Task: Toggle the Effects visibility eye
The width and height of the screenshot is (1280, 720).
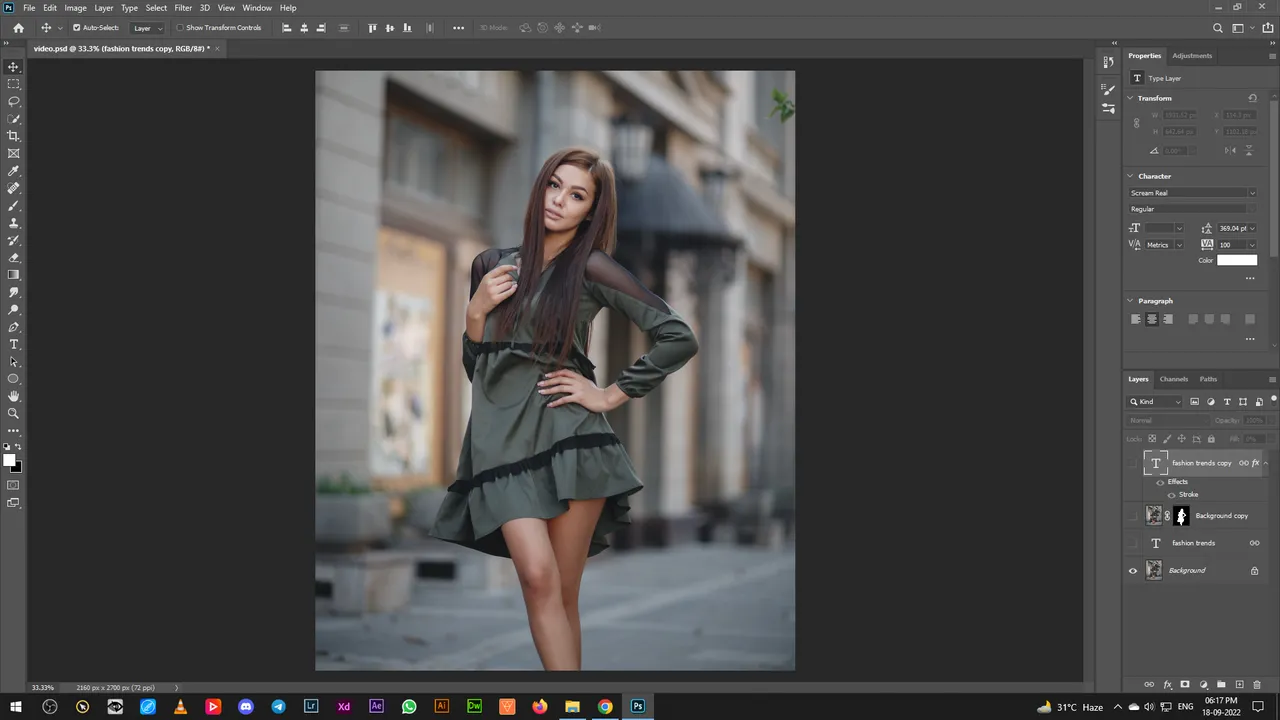Action: [x=1160, y=482]
